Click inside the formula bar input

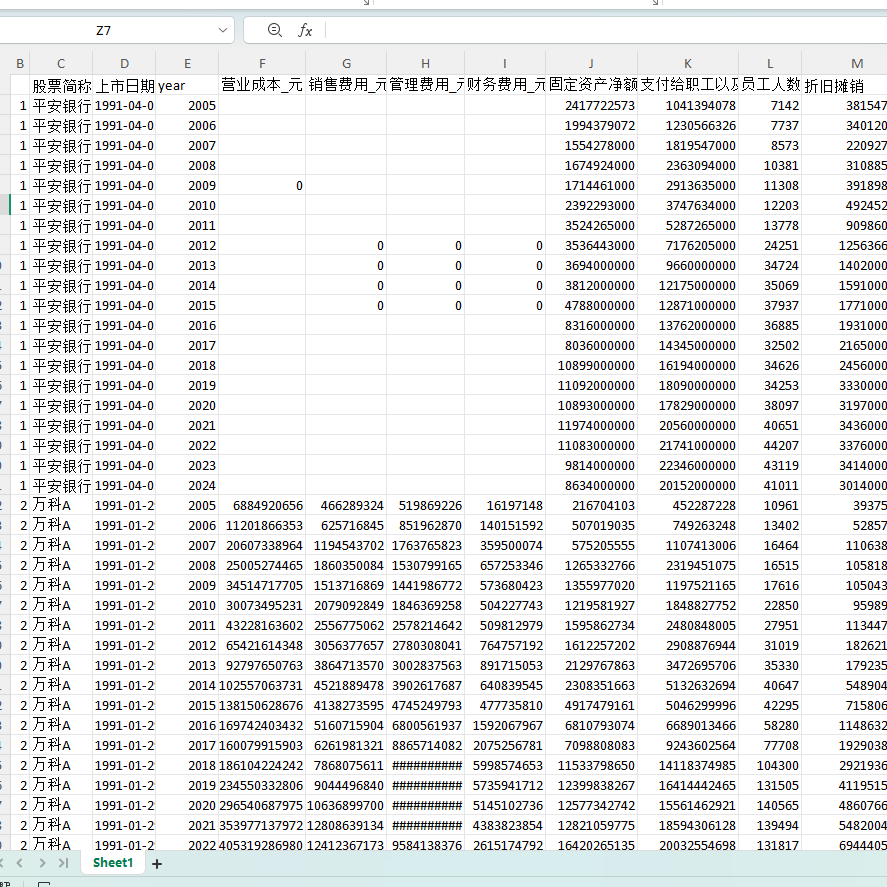click(x=600, y=31)
